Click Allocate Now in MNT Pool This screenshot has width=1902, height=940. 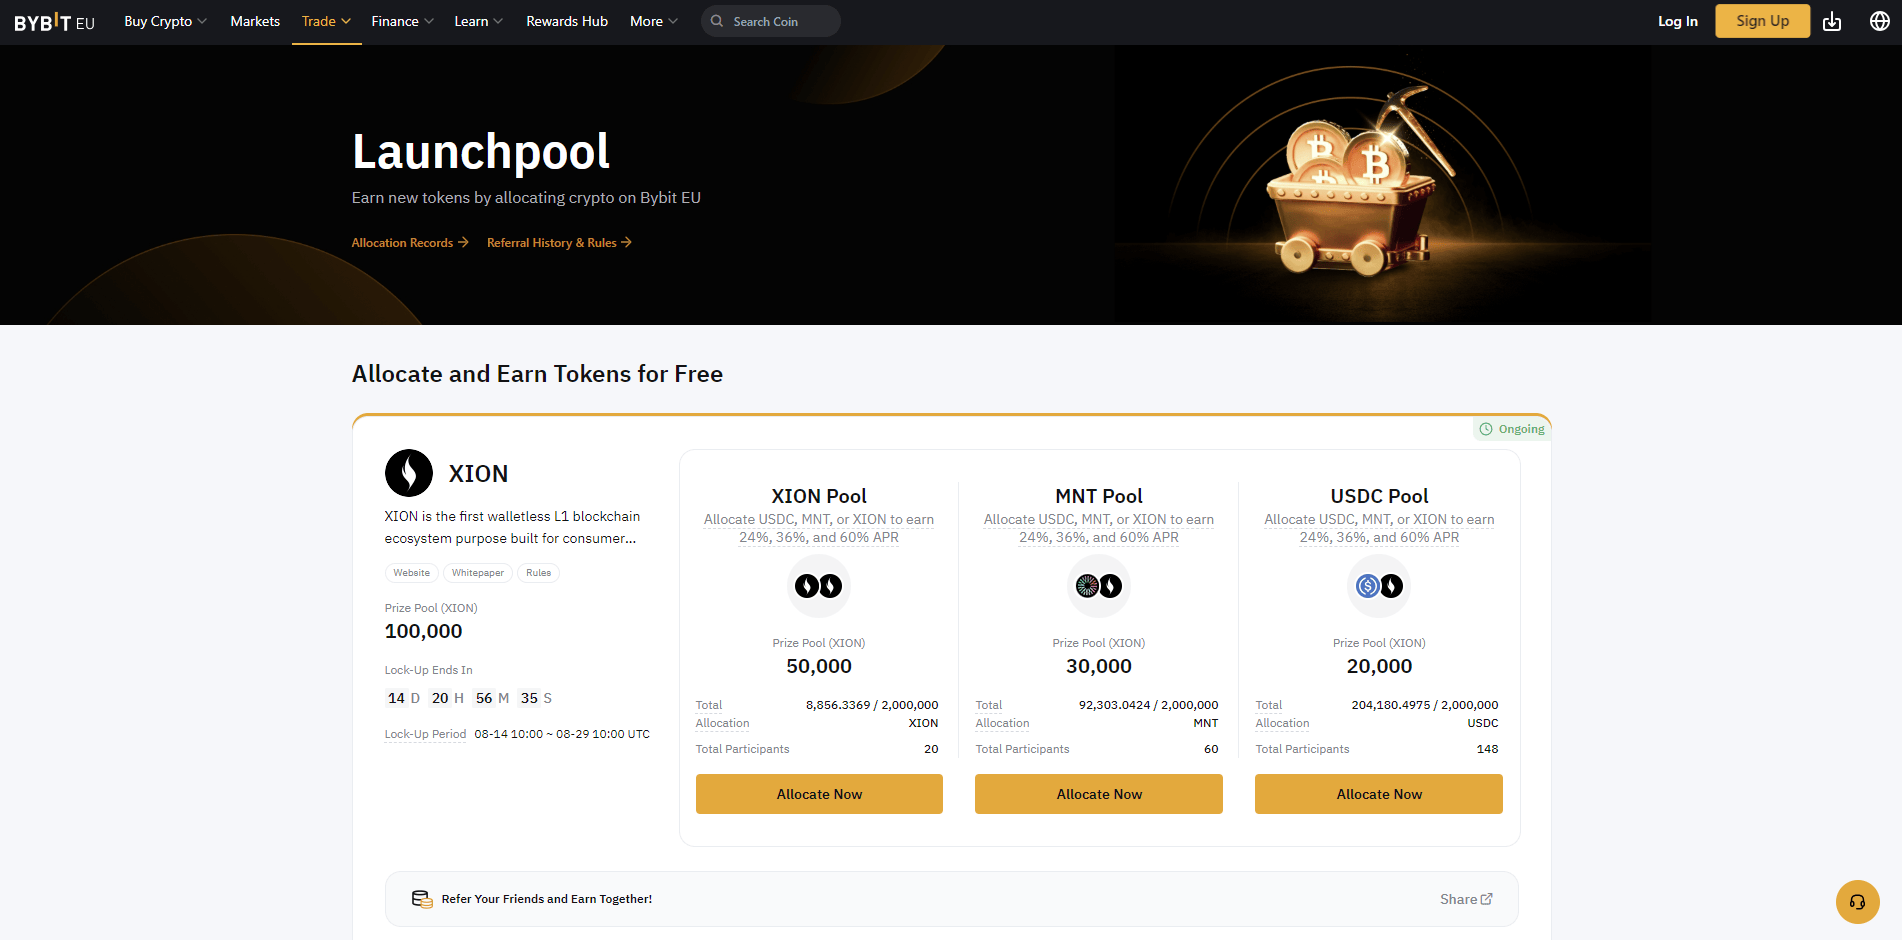pos(1099,794)
